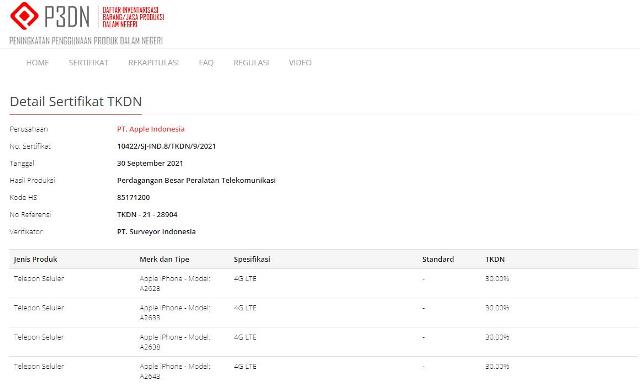Select the FAQ navigation item

[x=206, y=62]
